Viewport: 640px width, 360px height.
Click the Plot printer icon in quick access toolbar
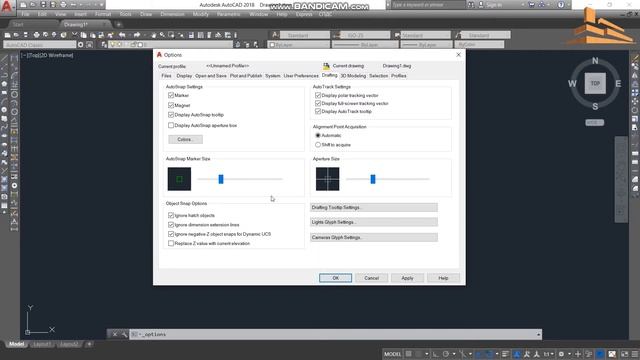(63, 5)
